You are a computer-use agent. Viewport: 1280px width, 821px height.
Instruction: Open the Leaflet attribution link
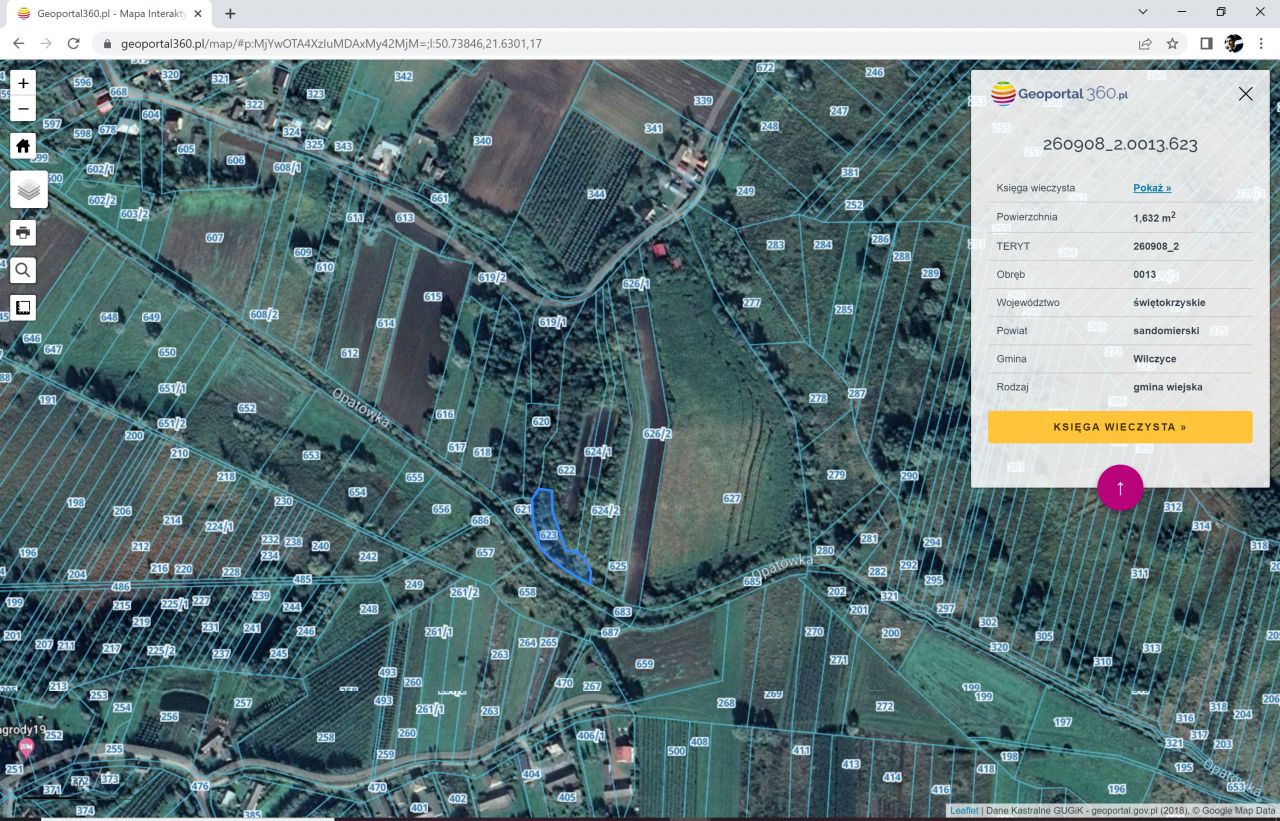click(x=964, y=811)
